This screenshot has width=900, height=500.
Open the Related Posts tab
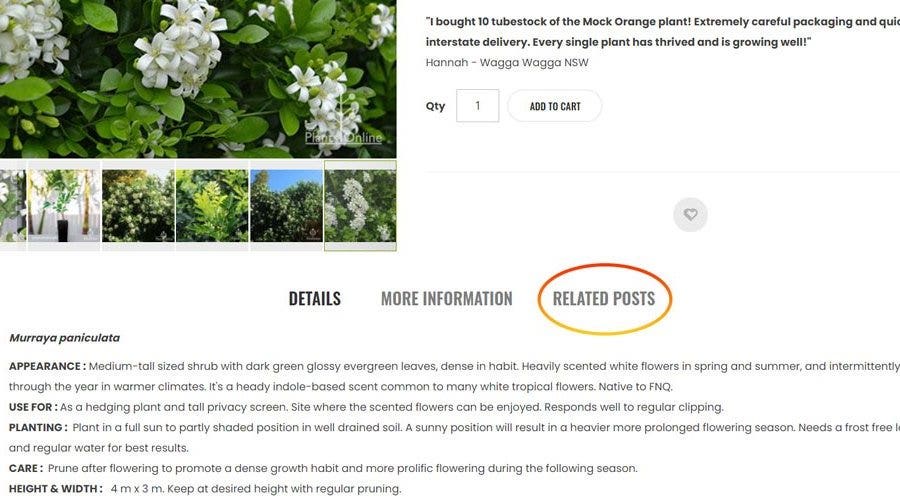click(x=604, y=299)
